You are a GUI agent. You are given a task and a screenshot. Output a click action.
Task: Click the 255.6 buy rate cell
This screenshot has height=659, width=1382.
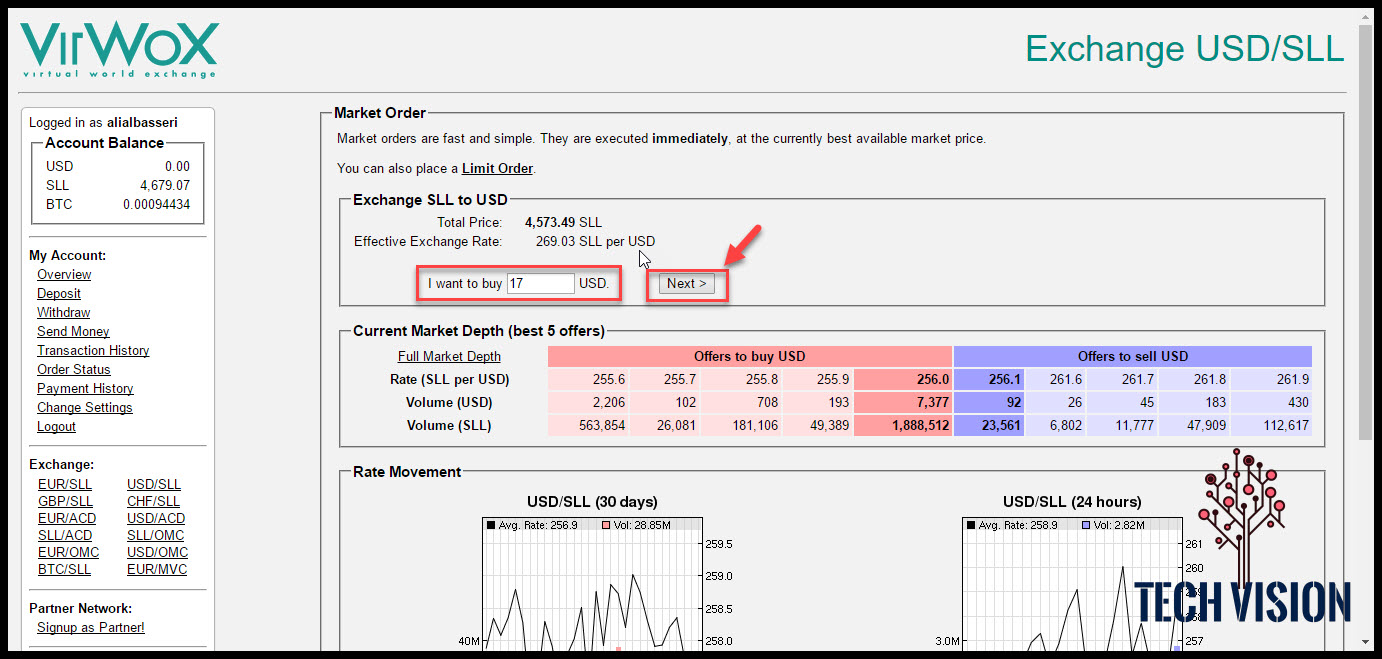(x=588, y=379)
